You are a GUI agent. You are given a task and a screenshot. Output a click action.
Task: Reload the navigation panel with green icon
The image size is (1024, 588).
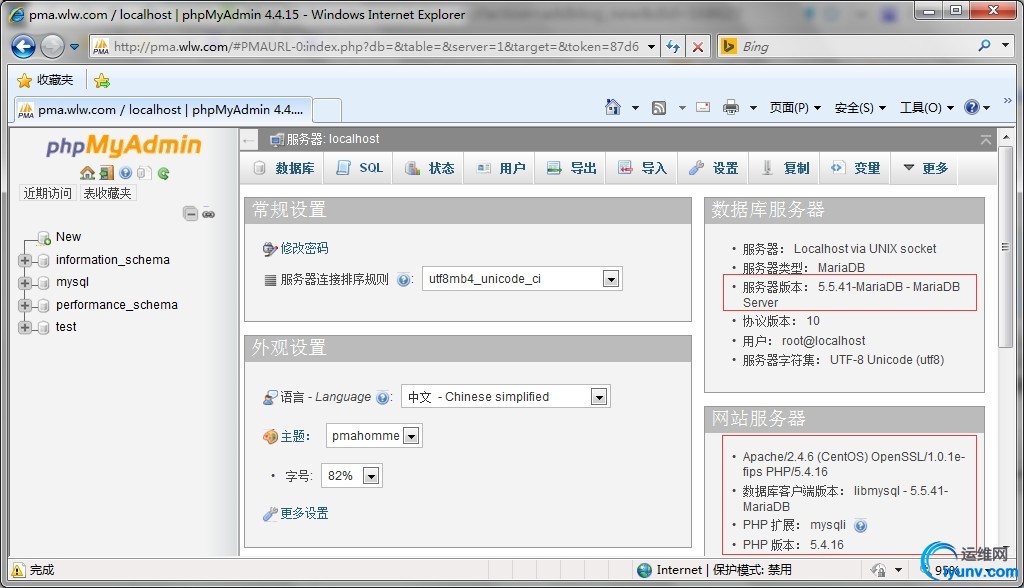click(x=163, y=172)
